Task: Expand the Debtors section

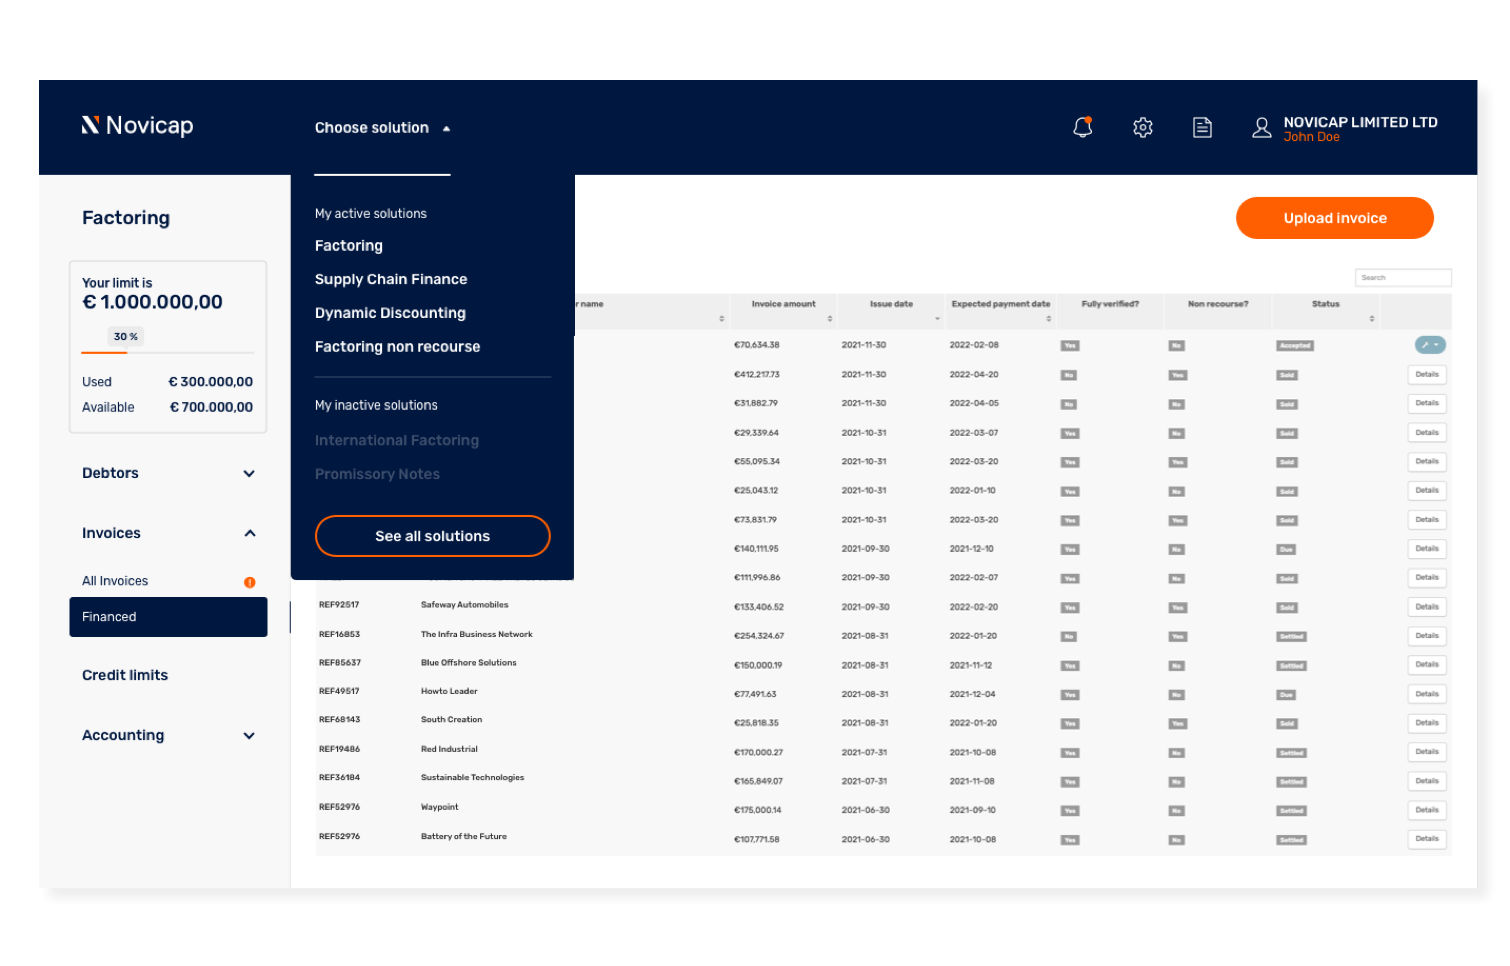Action: [168, 473]
